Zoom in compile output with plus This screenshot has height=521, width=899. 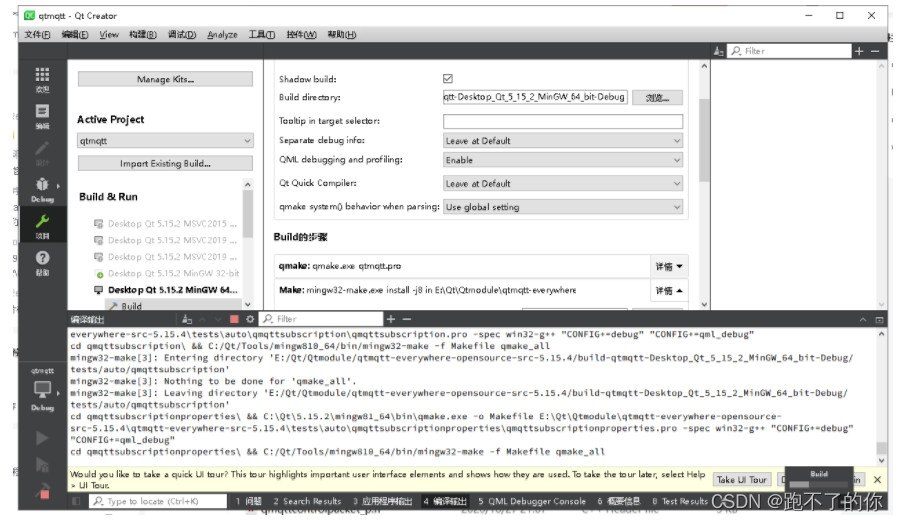pos(391,319)
